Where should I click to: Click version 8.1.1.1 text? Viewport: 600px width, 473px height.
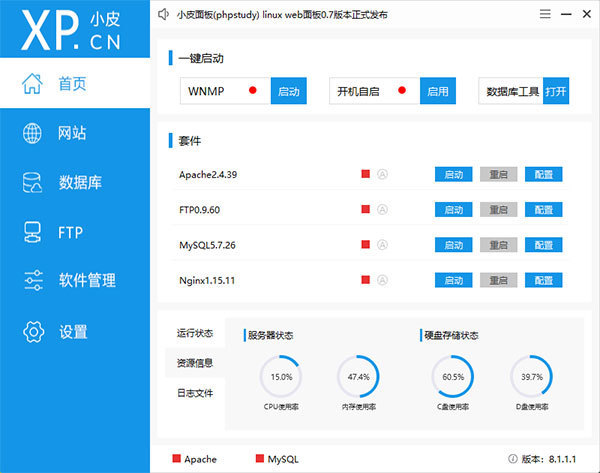click(x=549, y=459)
